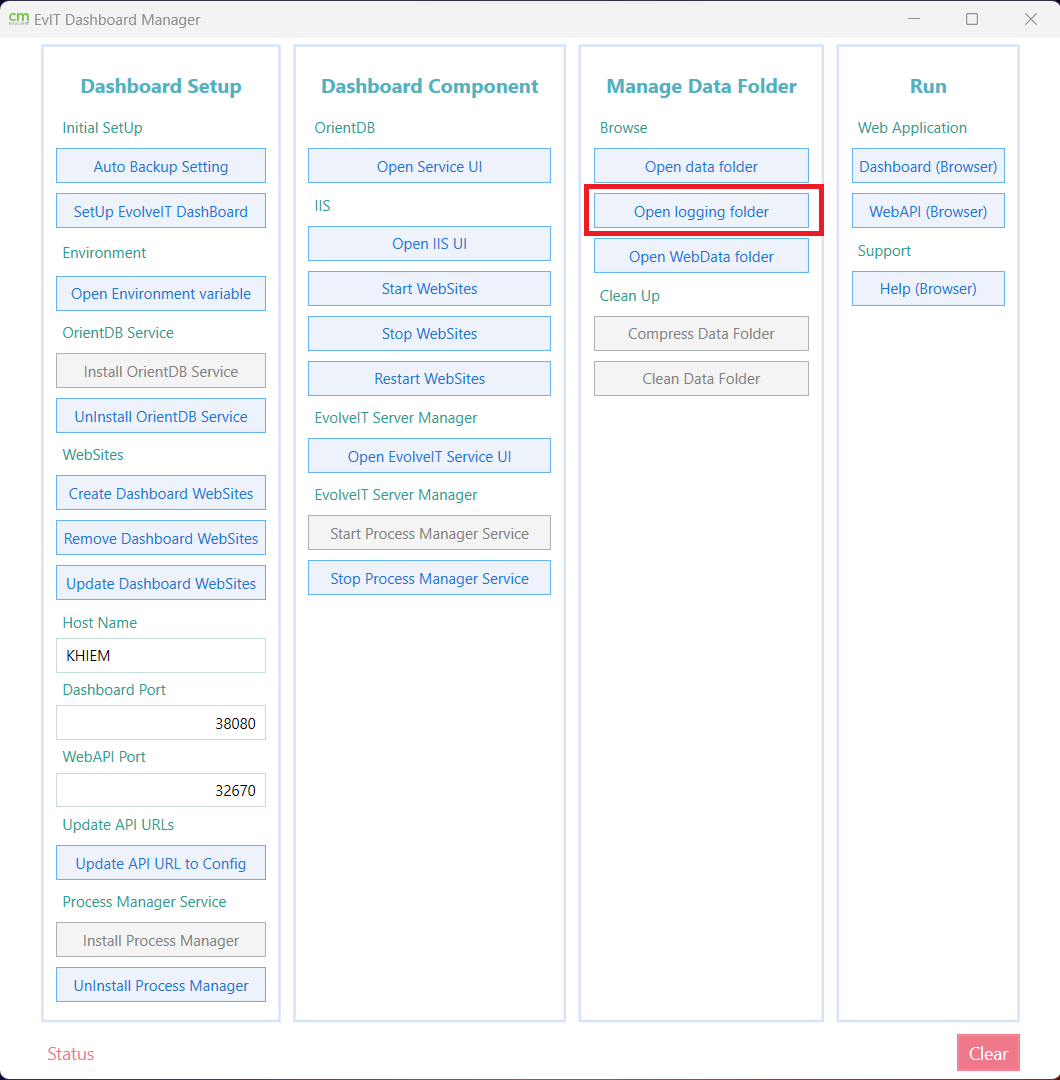Click the WebAPI Port field showing 32670
The width and height of the screenshot is (1060, 1080).
(160, 790)
